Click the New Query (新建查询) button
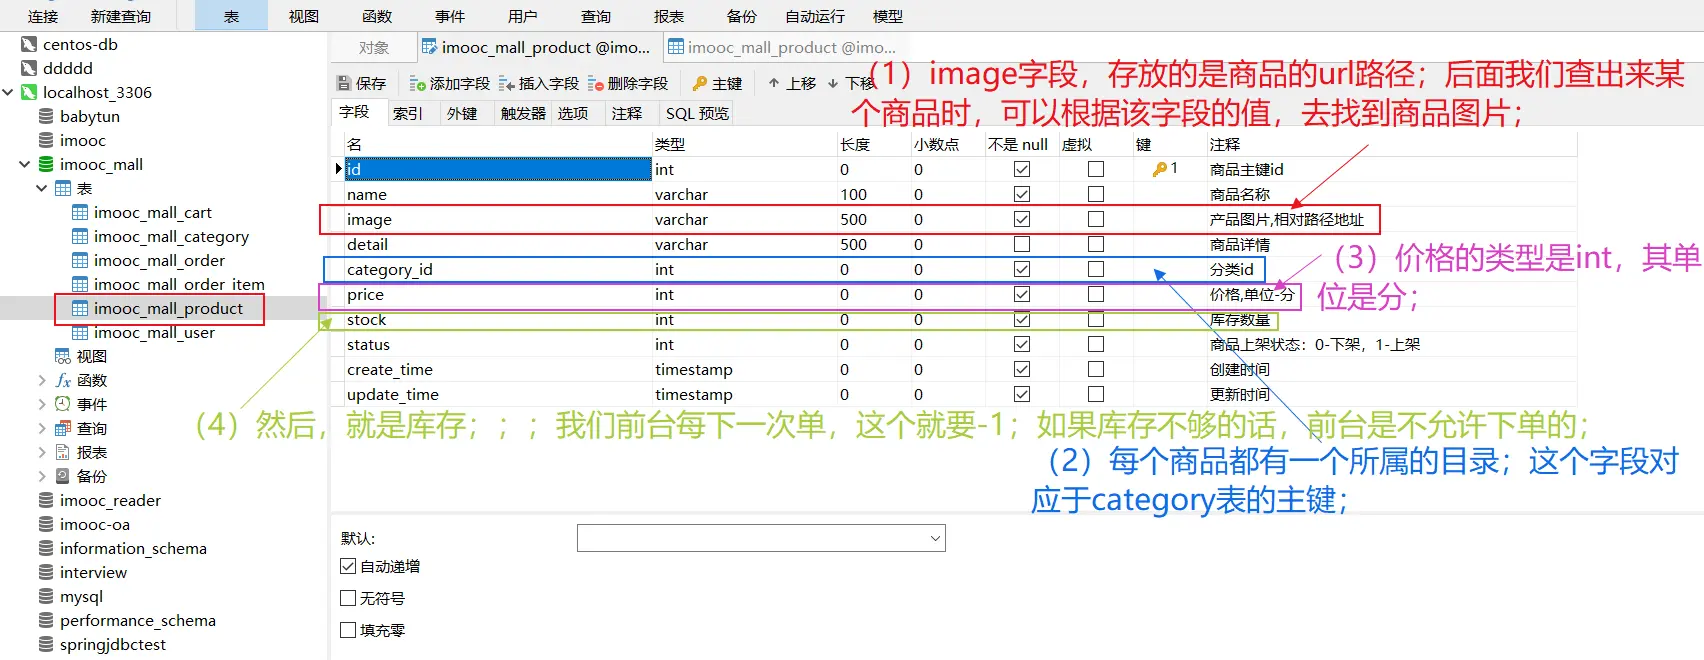 120,16
